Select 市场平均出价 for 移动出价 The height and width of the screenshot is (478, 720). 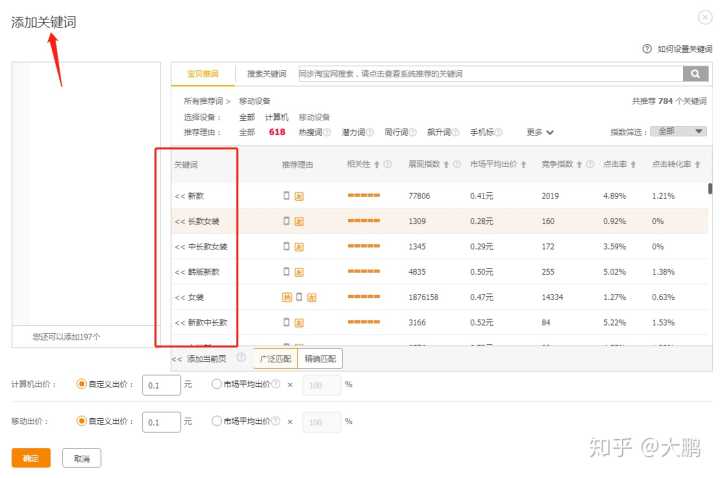[217, 421]
